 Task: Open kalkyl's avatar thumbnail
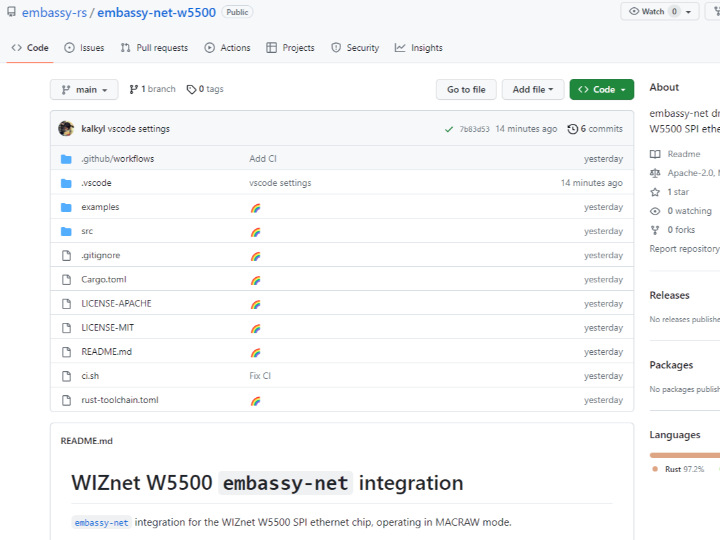tap(66, 129)
